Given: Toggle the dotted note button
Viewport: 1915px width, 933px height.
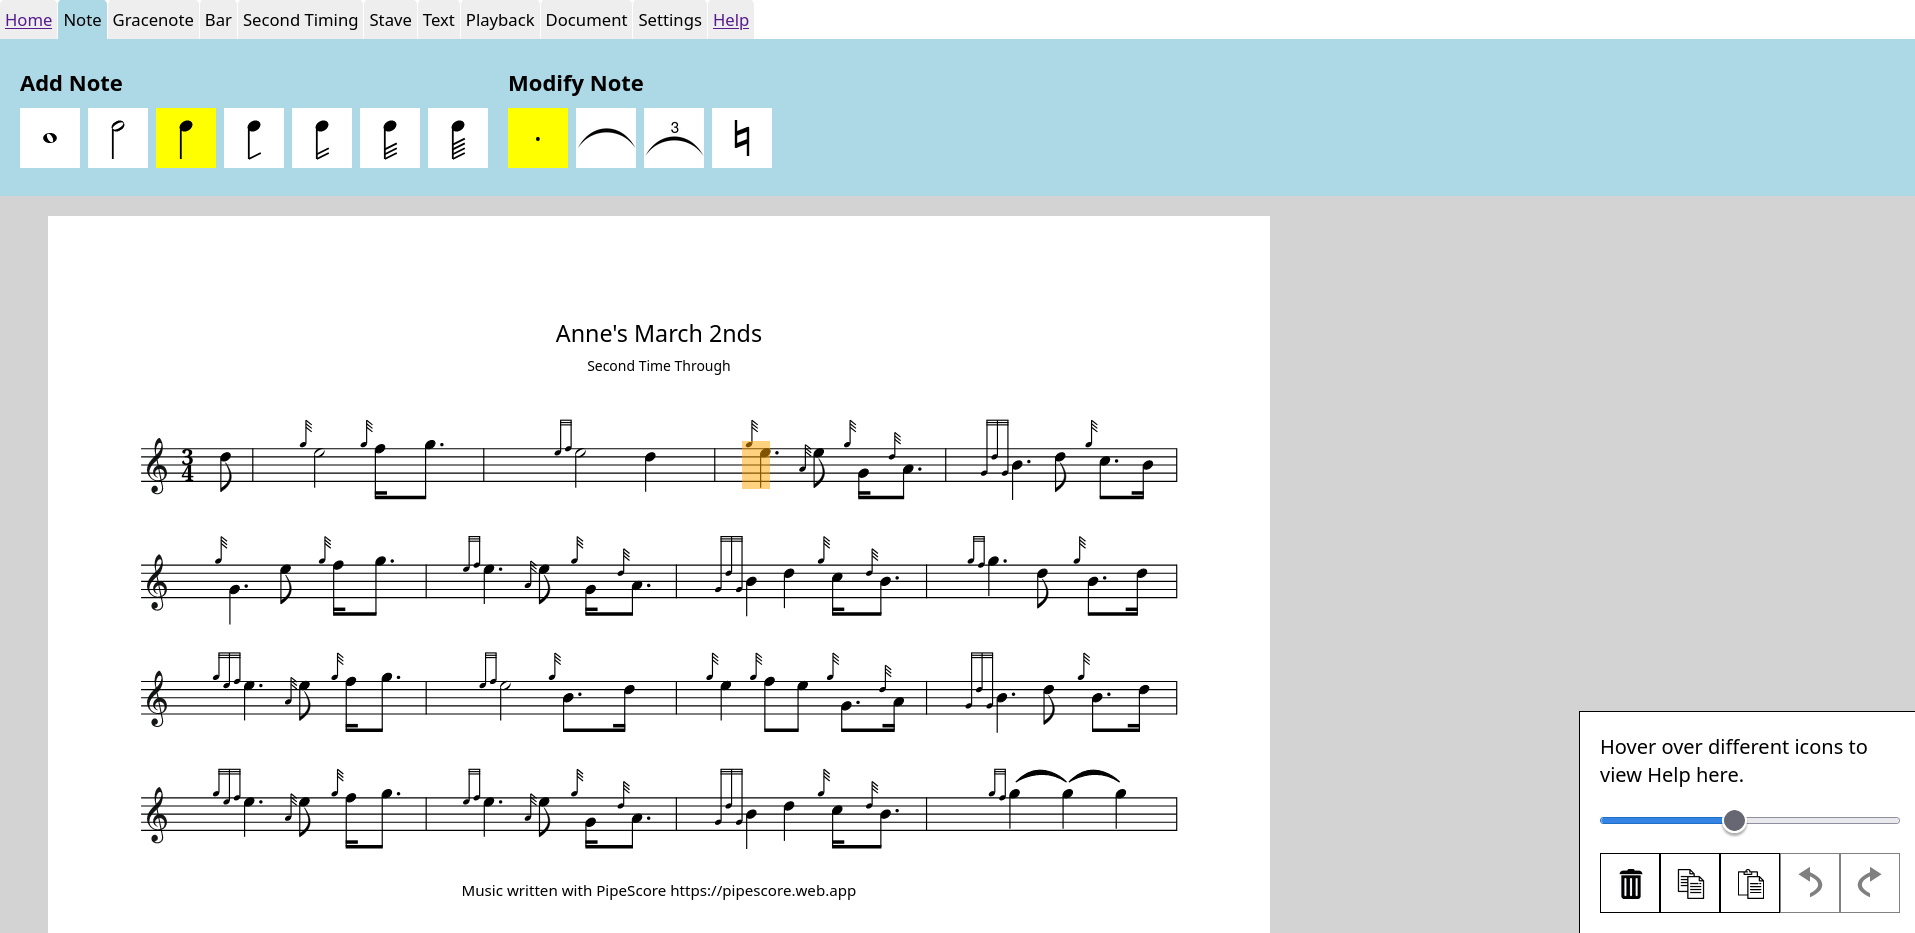Looking at the screenshot, I should (x=538, y=138).
